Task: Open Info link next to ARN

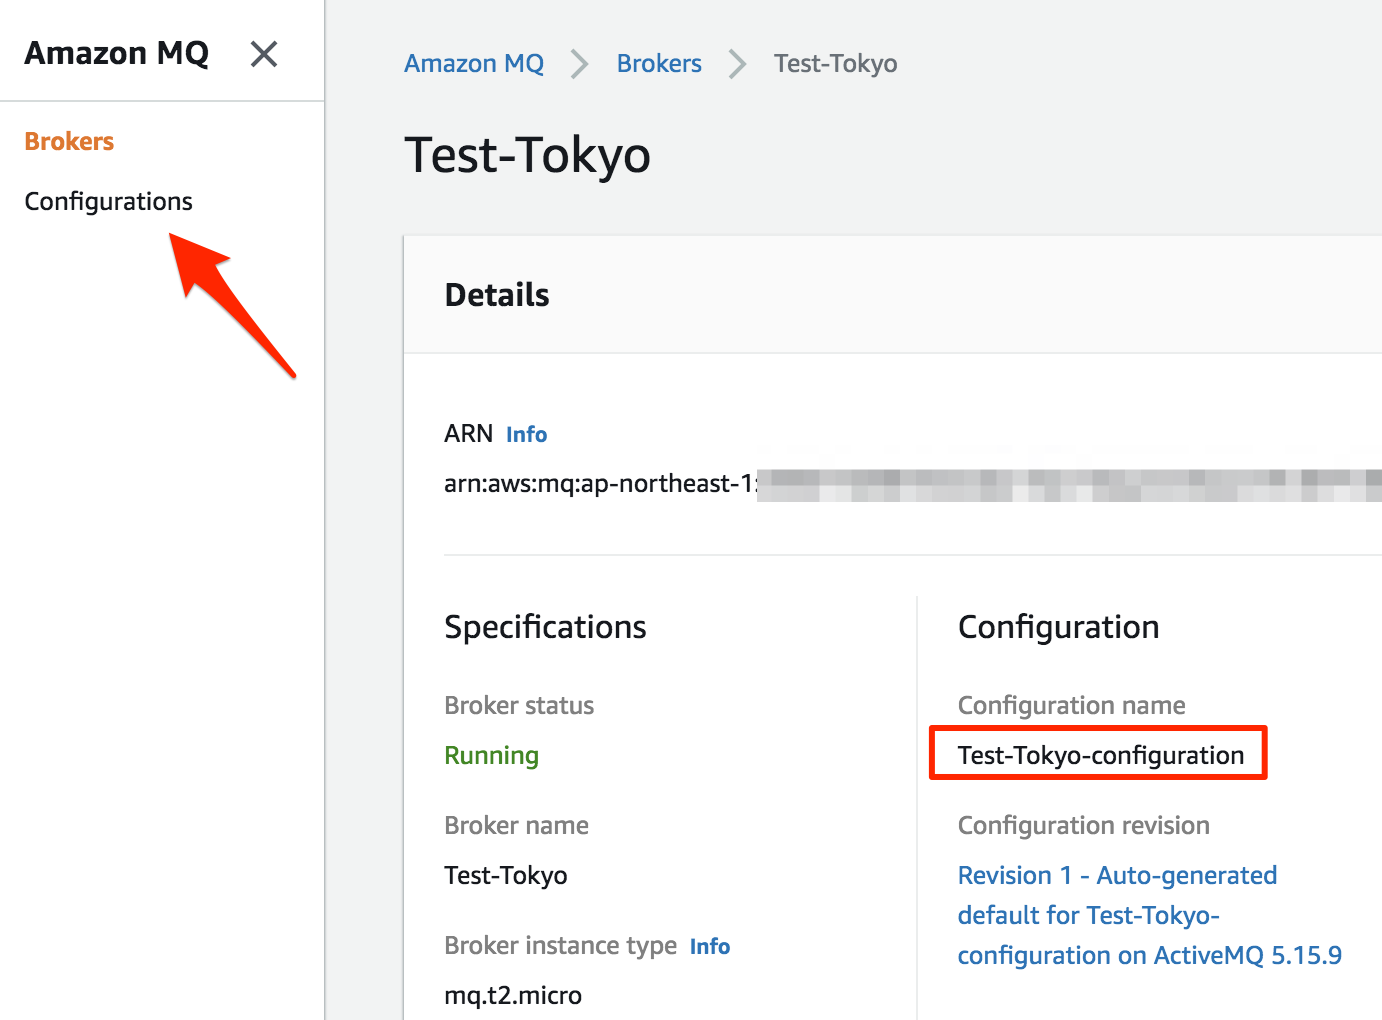Action: pos(526,434)
